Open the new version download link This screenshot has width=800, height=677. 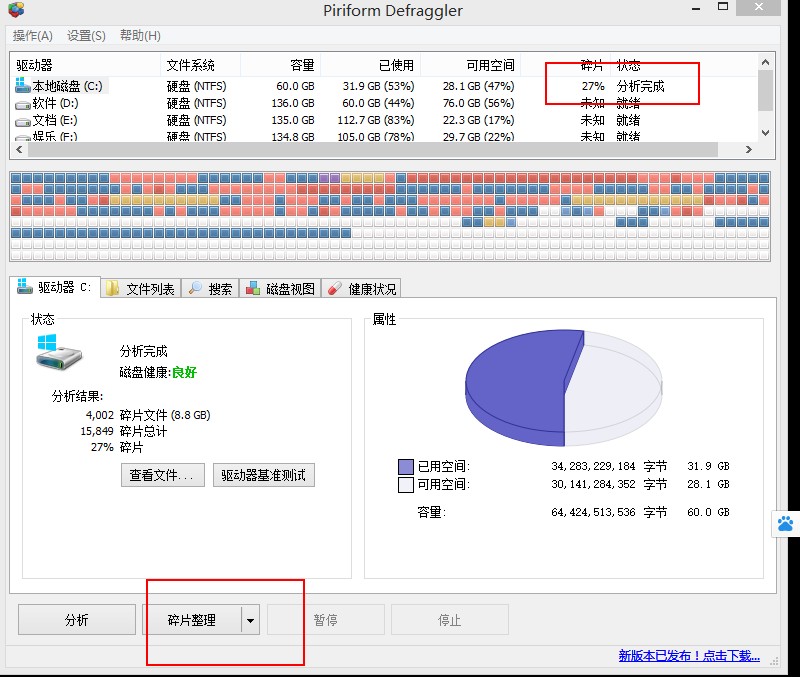[x=689, y=656]
